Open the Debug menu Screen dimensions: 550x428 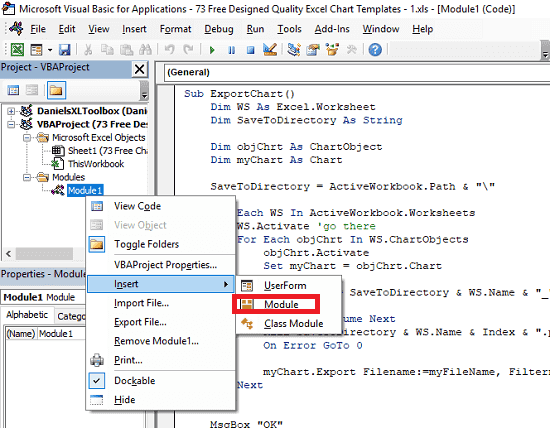[219, 29]
